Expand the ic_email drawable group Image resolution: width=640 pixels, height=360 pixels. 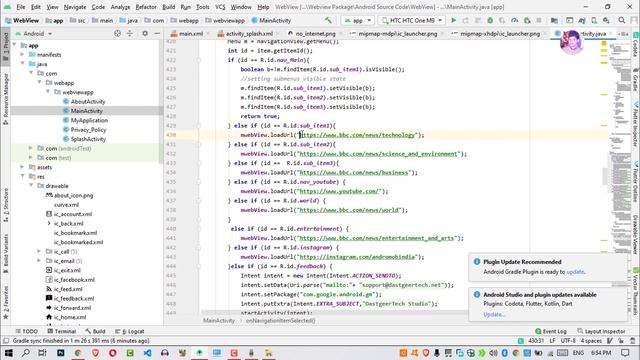tap(40, 261)
